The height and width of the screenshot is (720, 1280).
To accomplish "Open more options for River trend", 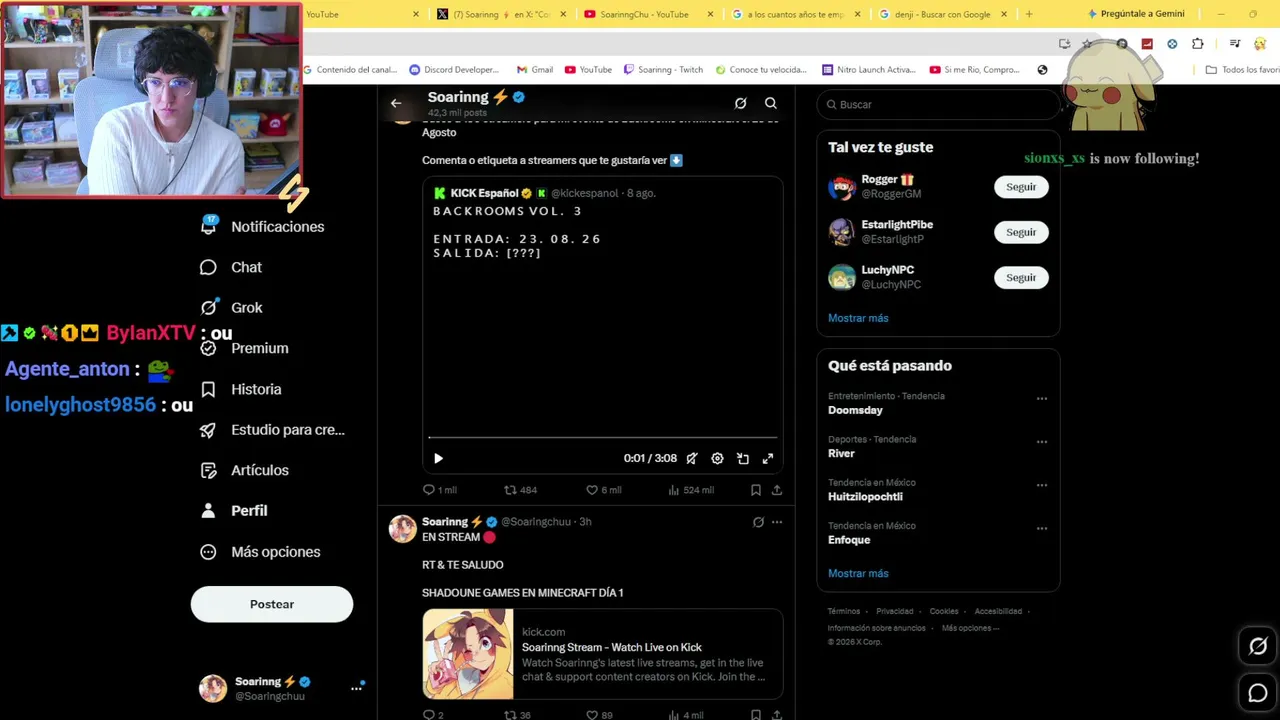I will tap(1042, 441).
